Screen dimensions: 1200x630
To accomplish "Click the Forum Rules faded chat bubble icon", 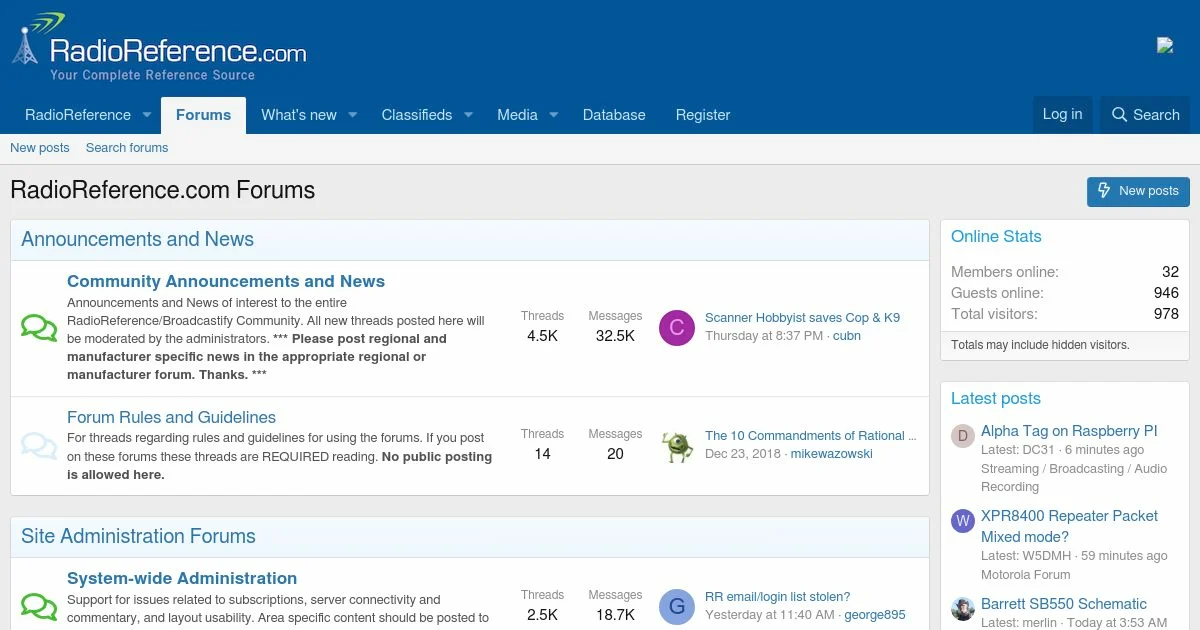I will (x=39, y=446).
